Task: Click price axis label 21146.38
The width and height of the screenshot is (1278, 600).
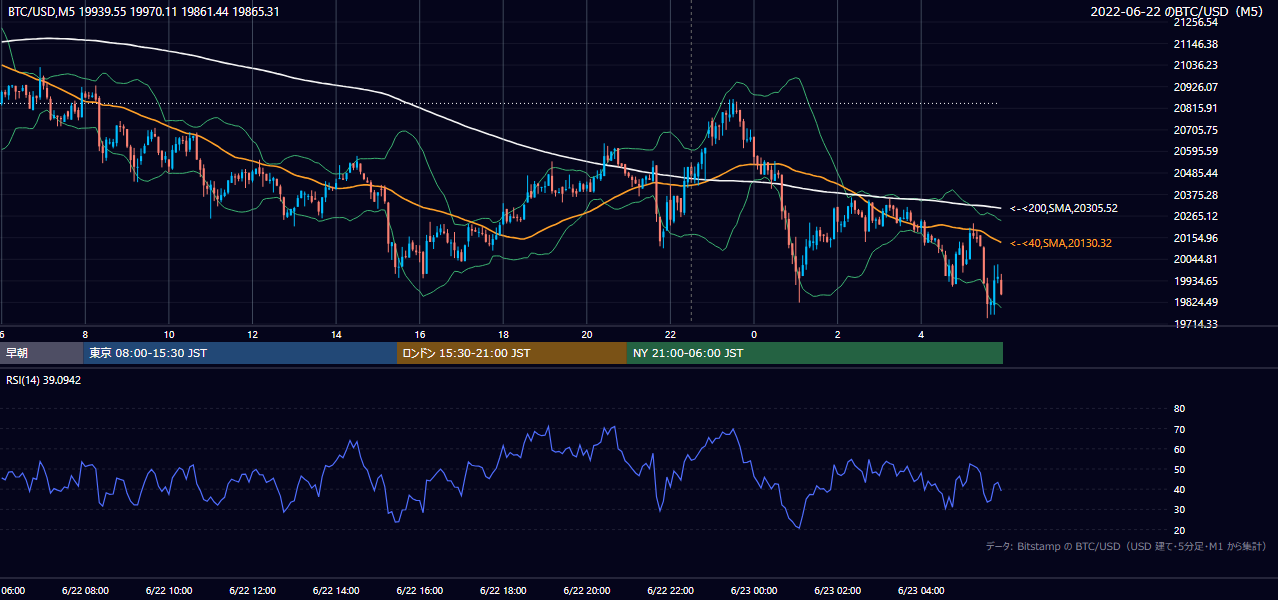Action: click(x=1196, y=44)
